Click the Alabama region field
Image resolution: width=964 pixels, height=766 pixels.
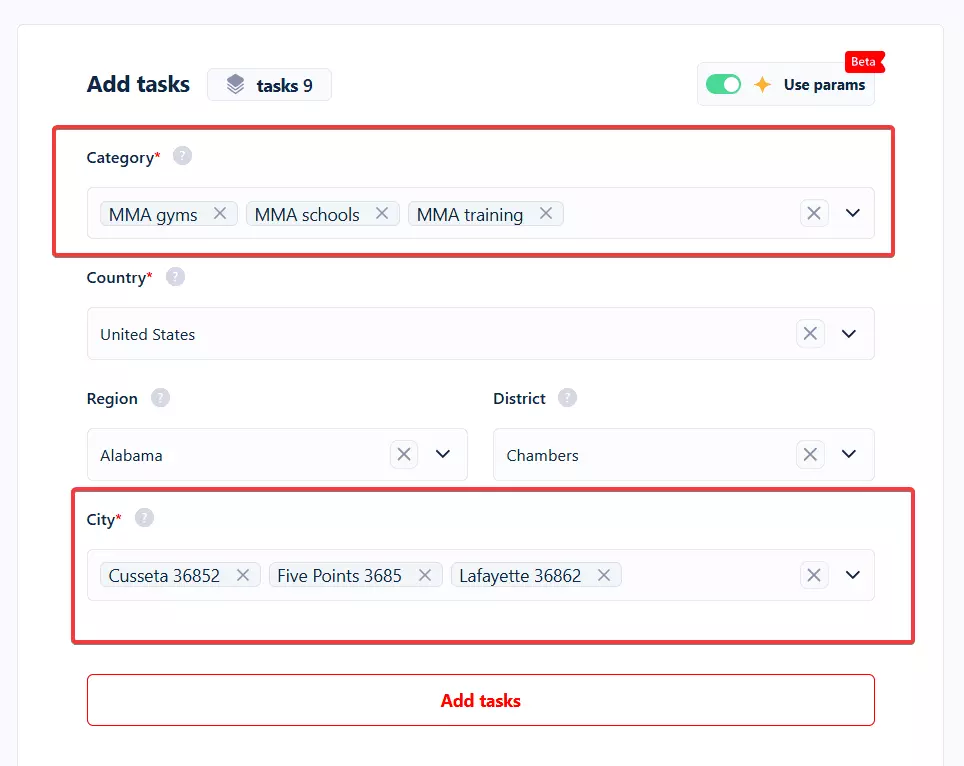[277, 454]
